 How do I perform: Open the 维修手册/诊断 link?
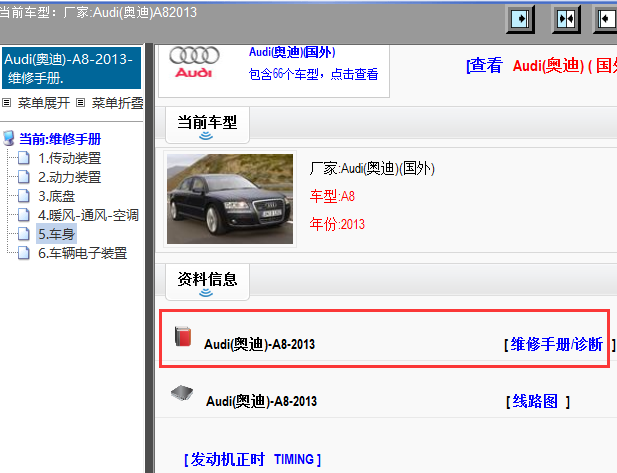pos(556,344)
